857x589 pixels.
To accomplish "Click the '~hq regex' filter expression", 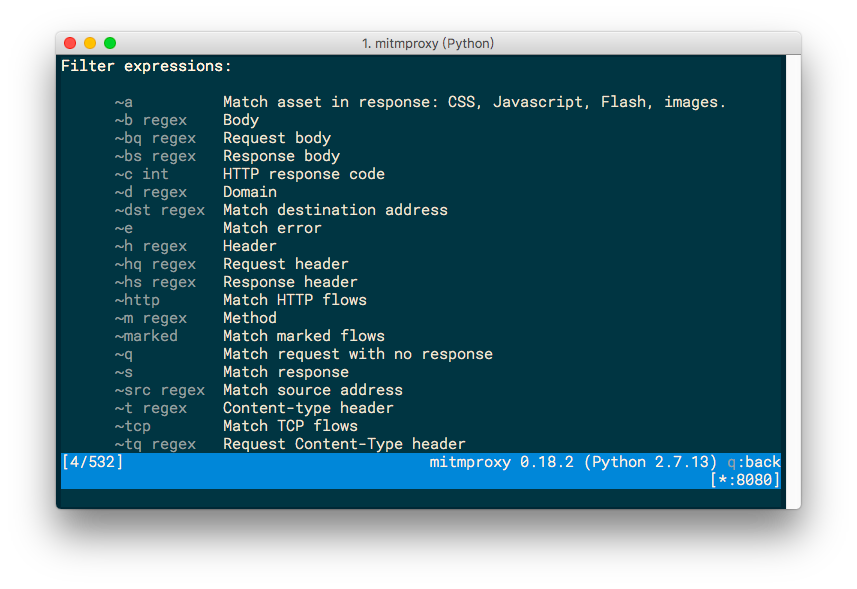I will tap(155, 264).
